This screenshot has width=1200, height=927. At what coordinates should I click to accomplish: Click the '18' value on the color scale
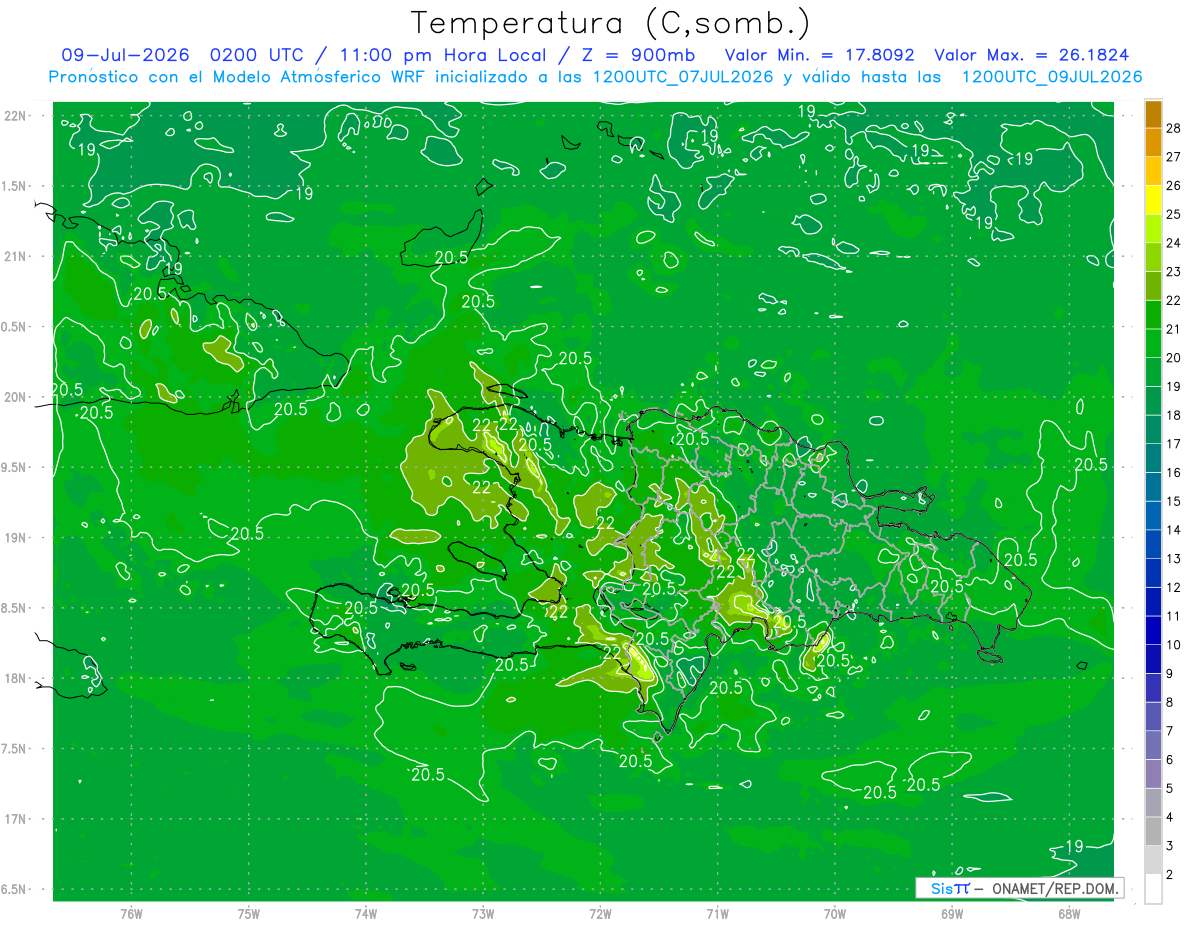click(1176, 415)
